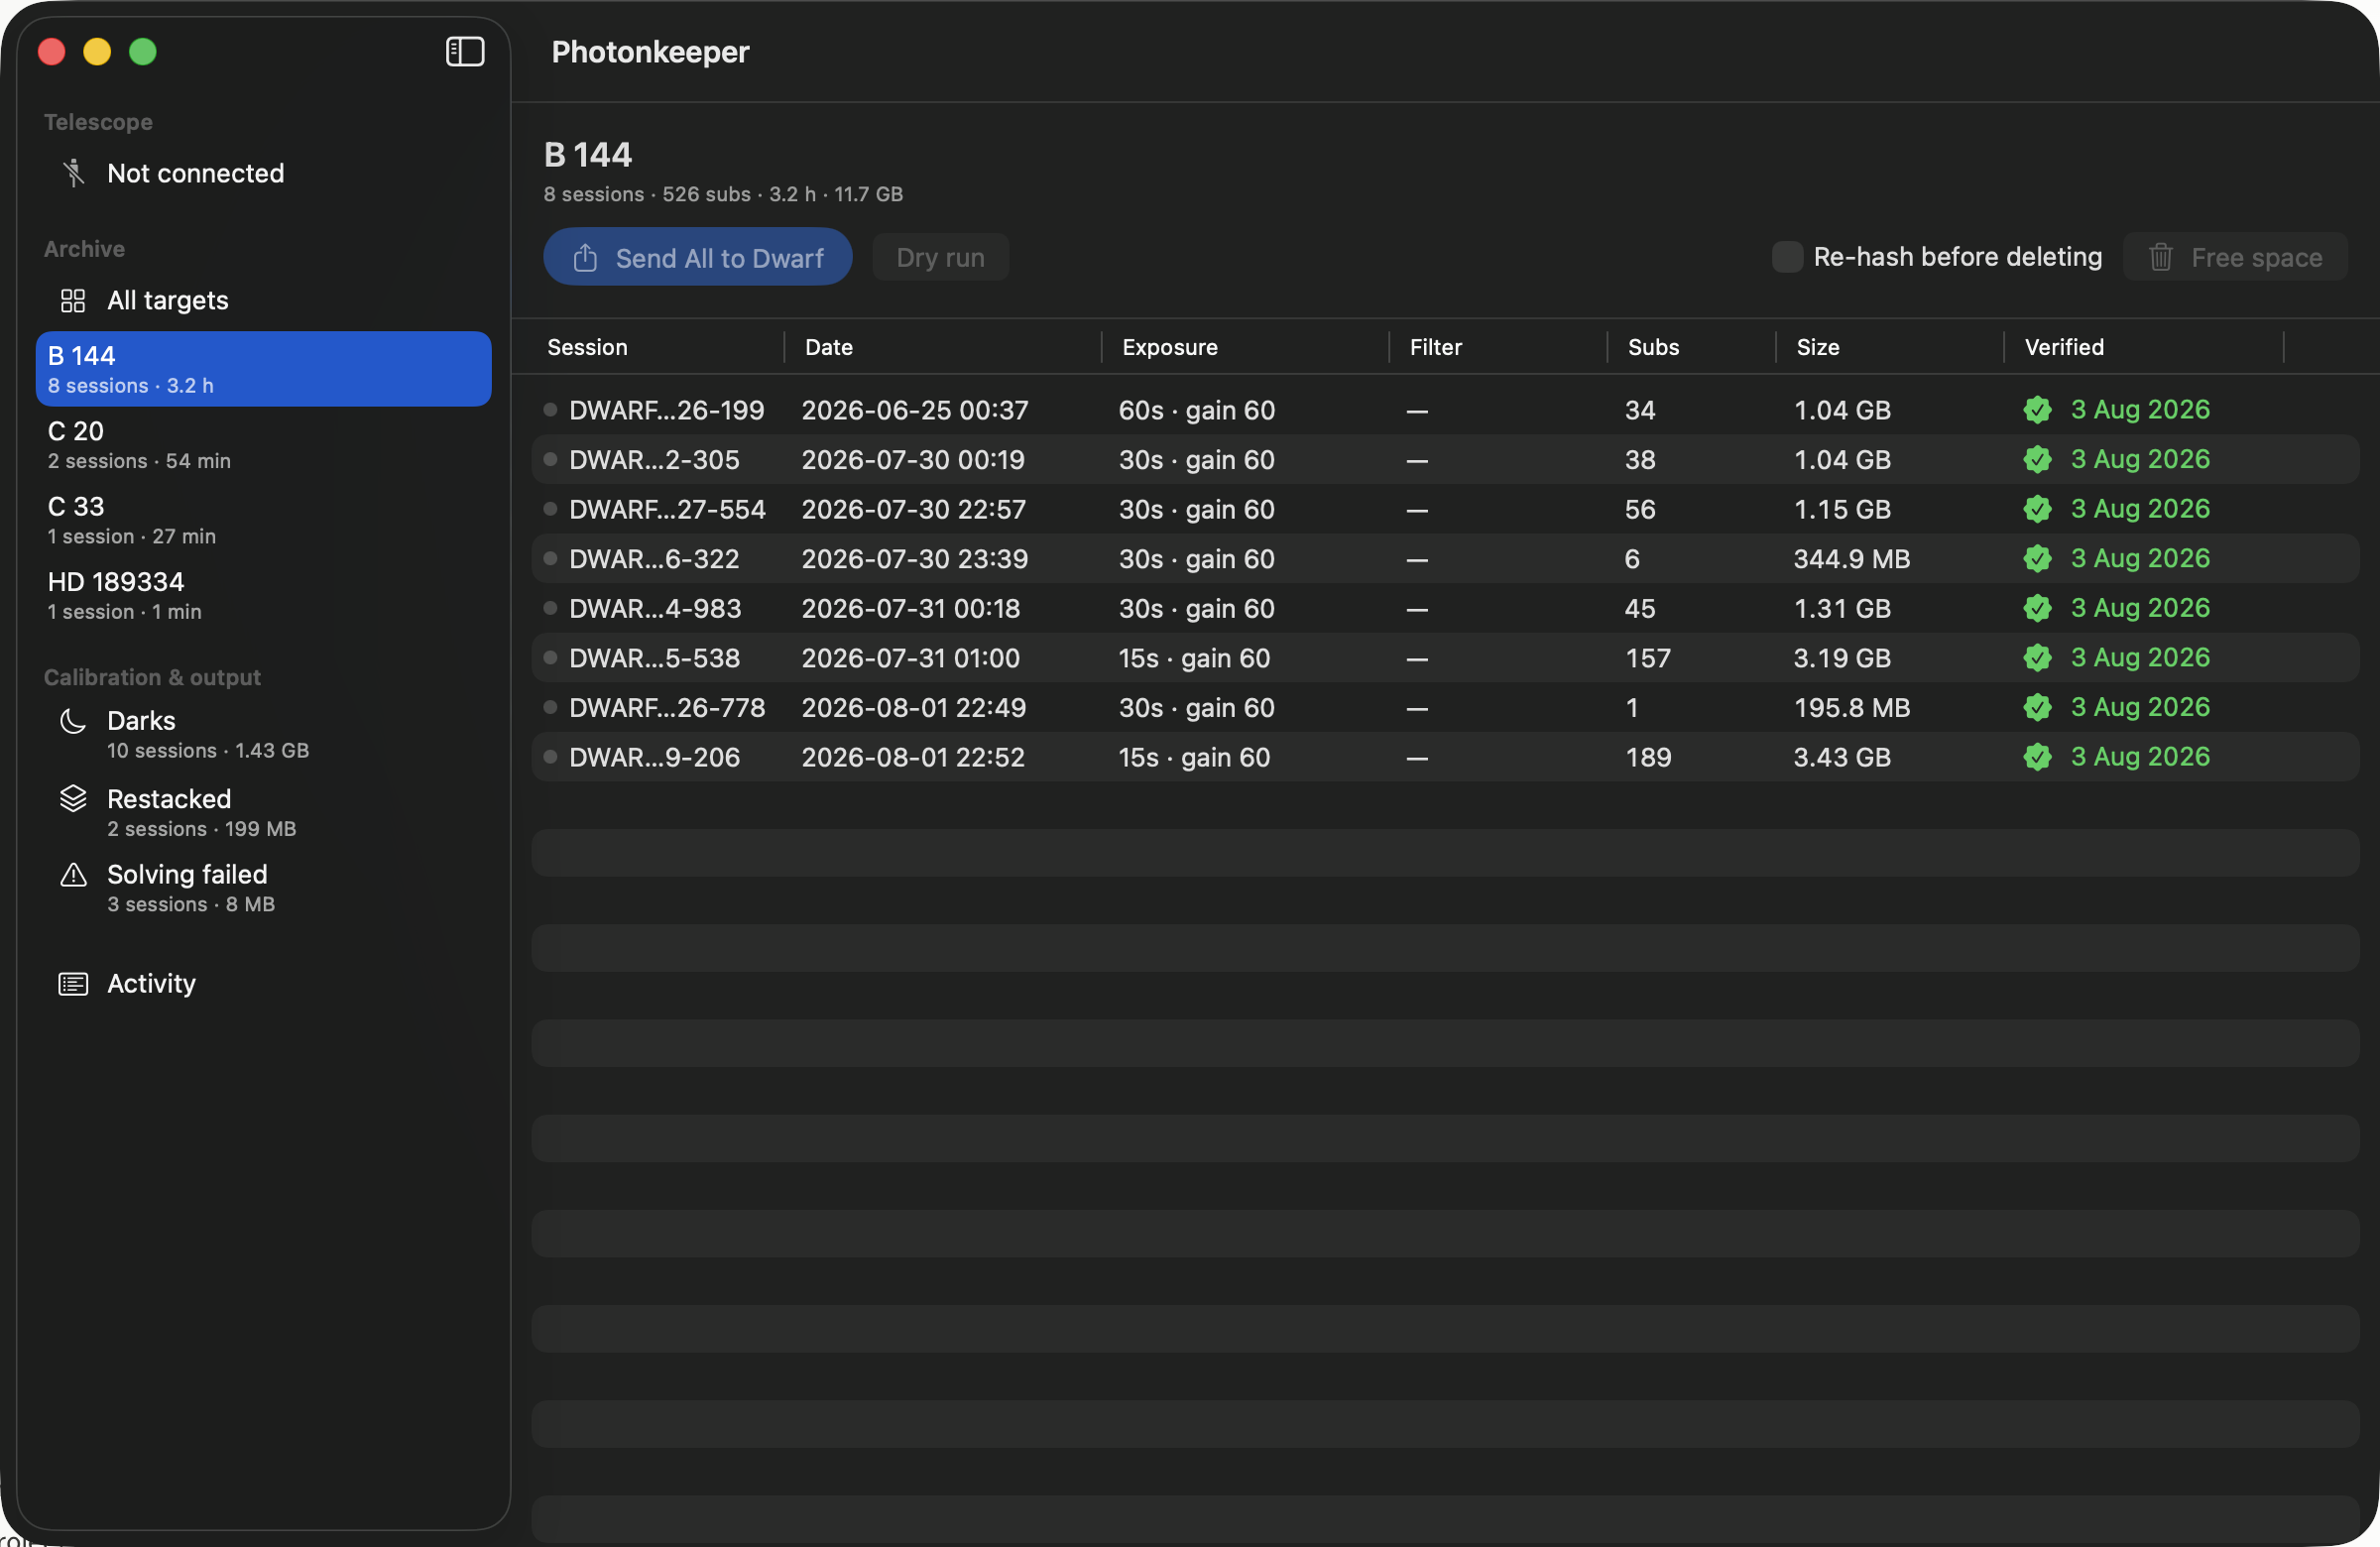The height and width of the screenshot is (1547, 2380).
Task: Click size 3.19 GB cell
Action: click(1843, 658)
